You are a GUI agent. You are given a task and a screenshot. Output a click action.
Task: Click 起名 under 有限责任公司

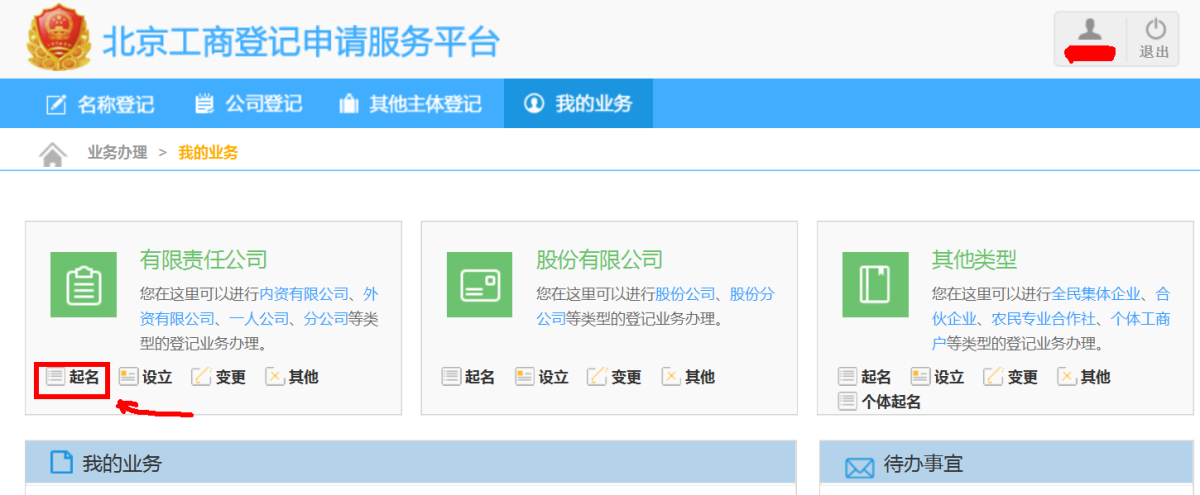click(x=73, y=377)
